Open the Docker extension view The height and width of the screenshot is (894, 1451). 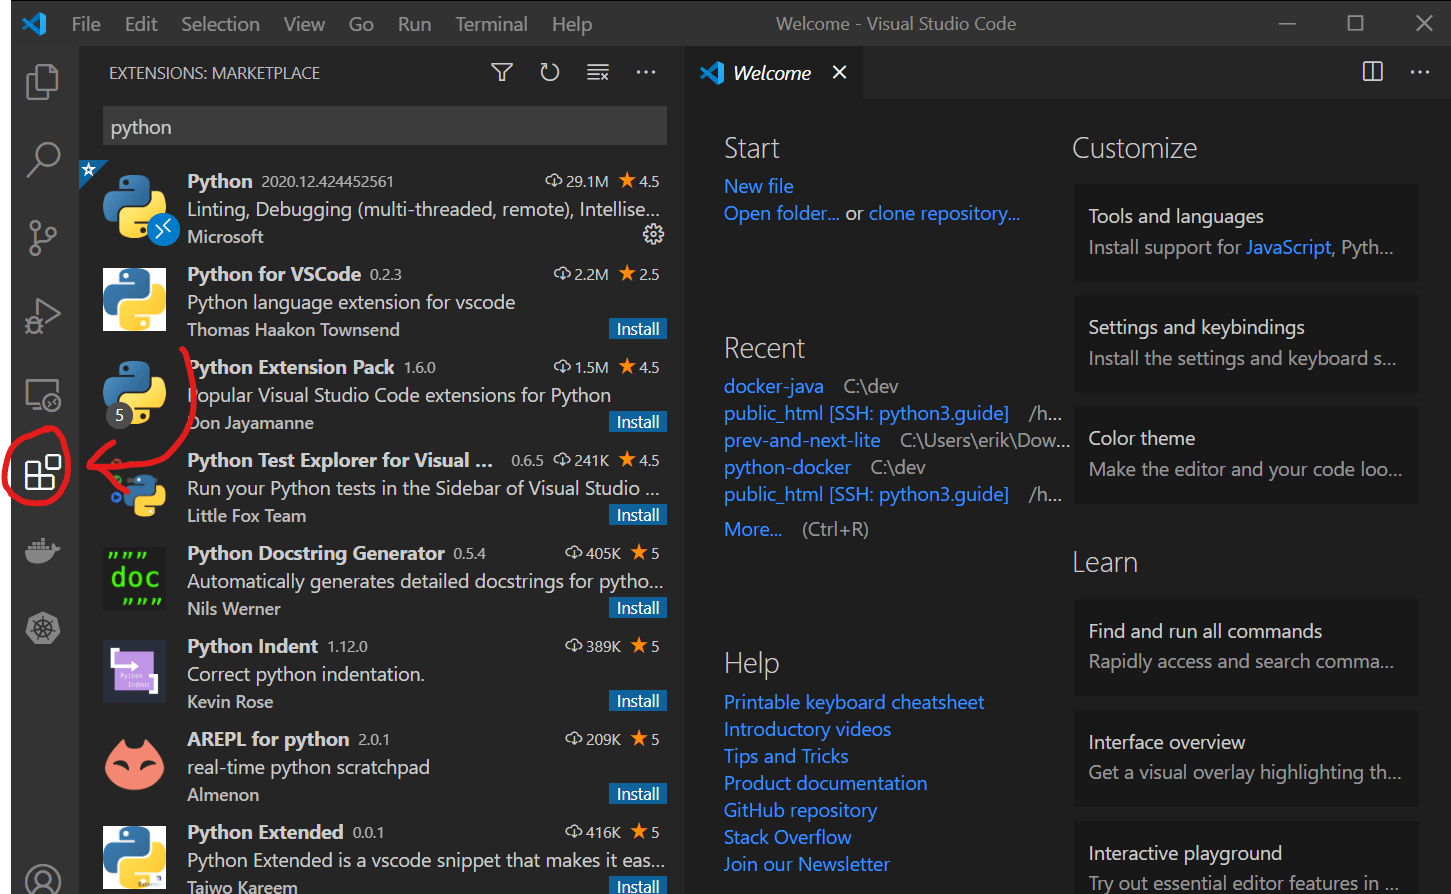tap(42, 549)
